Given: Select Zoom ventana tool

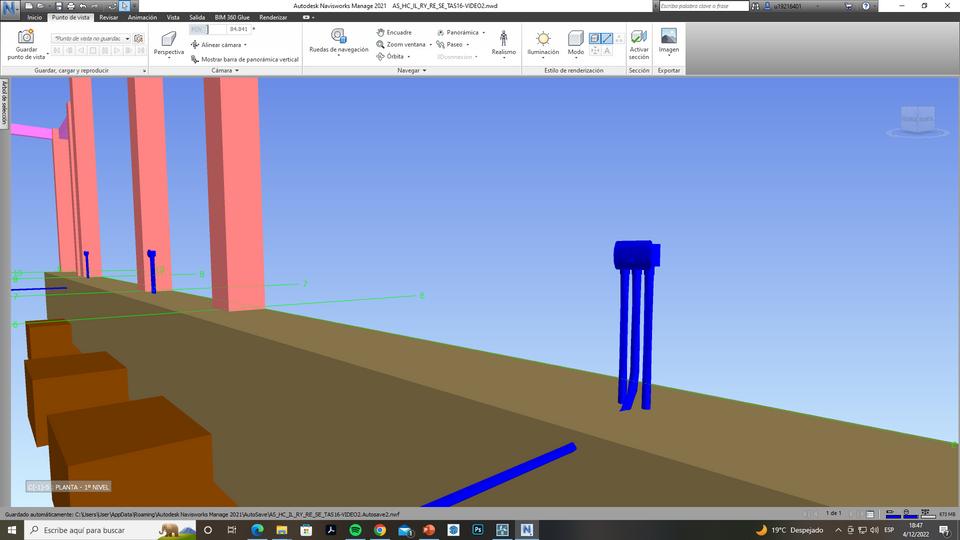Looking at the screenshot, I should pos(400,45).
